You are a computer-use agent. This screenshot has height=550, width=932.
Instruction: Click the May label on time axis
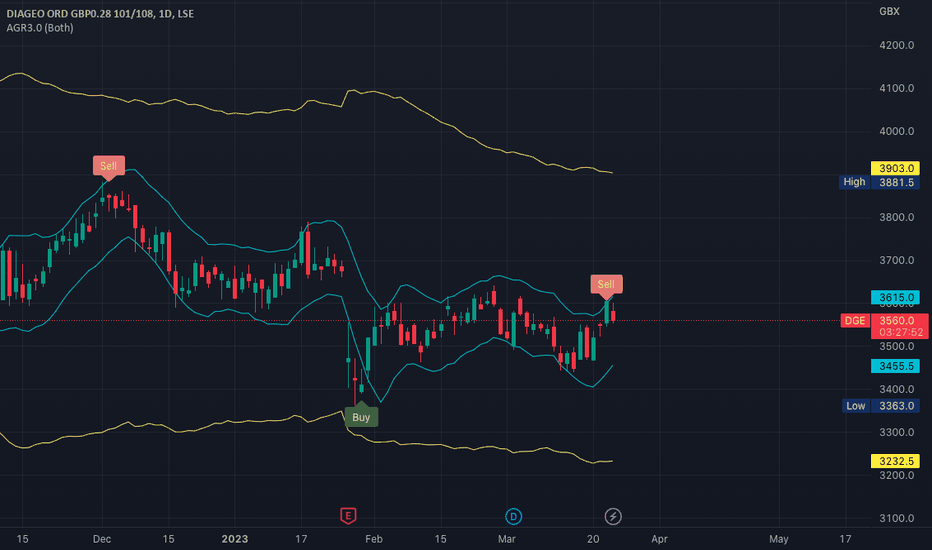pyautogui.click(x=779, y=539)
